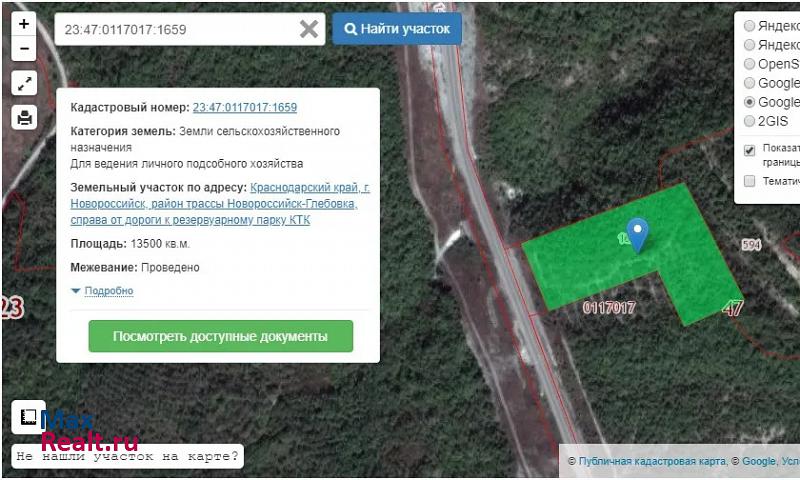Click Посмотреть доступные документы button
Image resolution: width=800 pixels, height=480 pixels.
pos(220,337)
